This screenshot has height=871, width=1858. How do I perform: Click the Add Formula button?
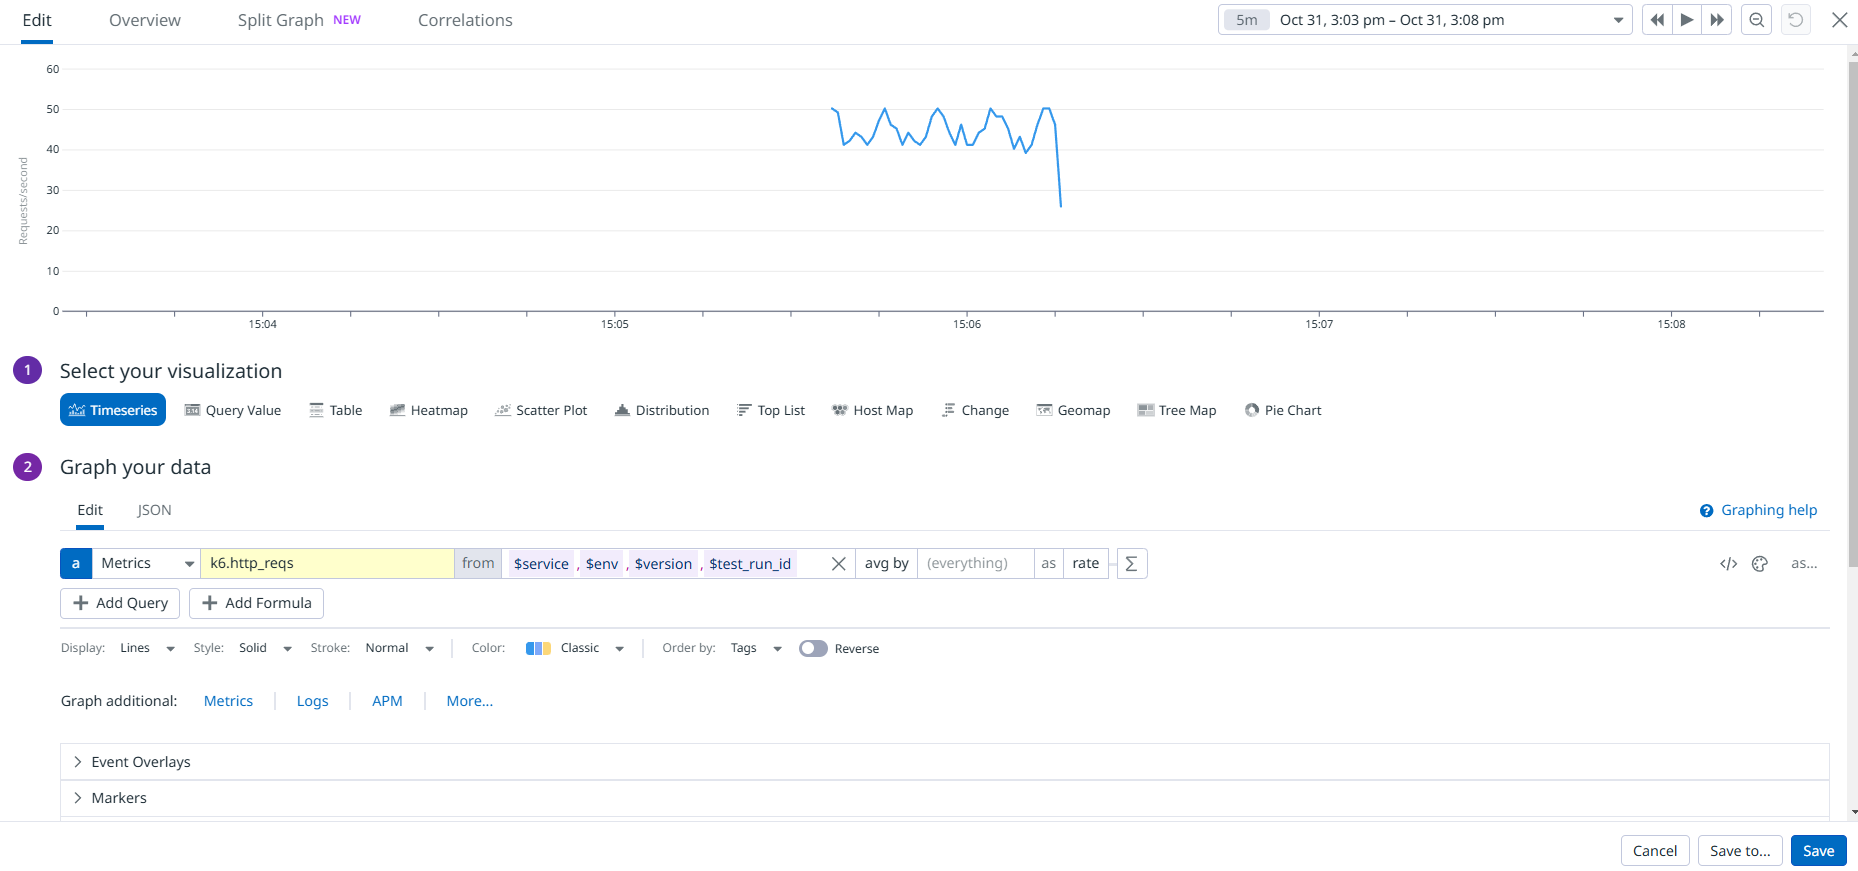coord(257,603)
